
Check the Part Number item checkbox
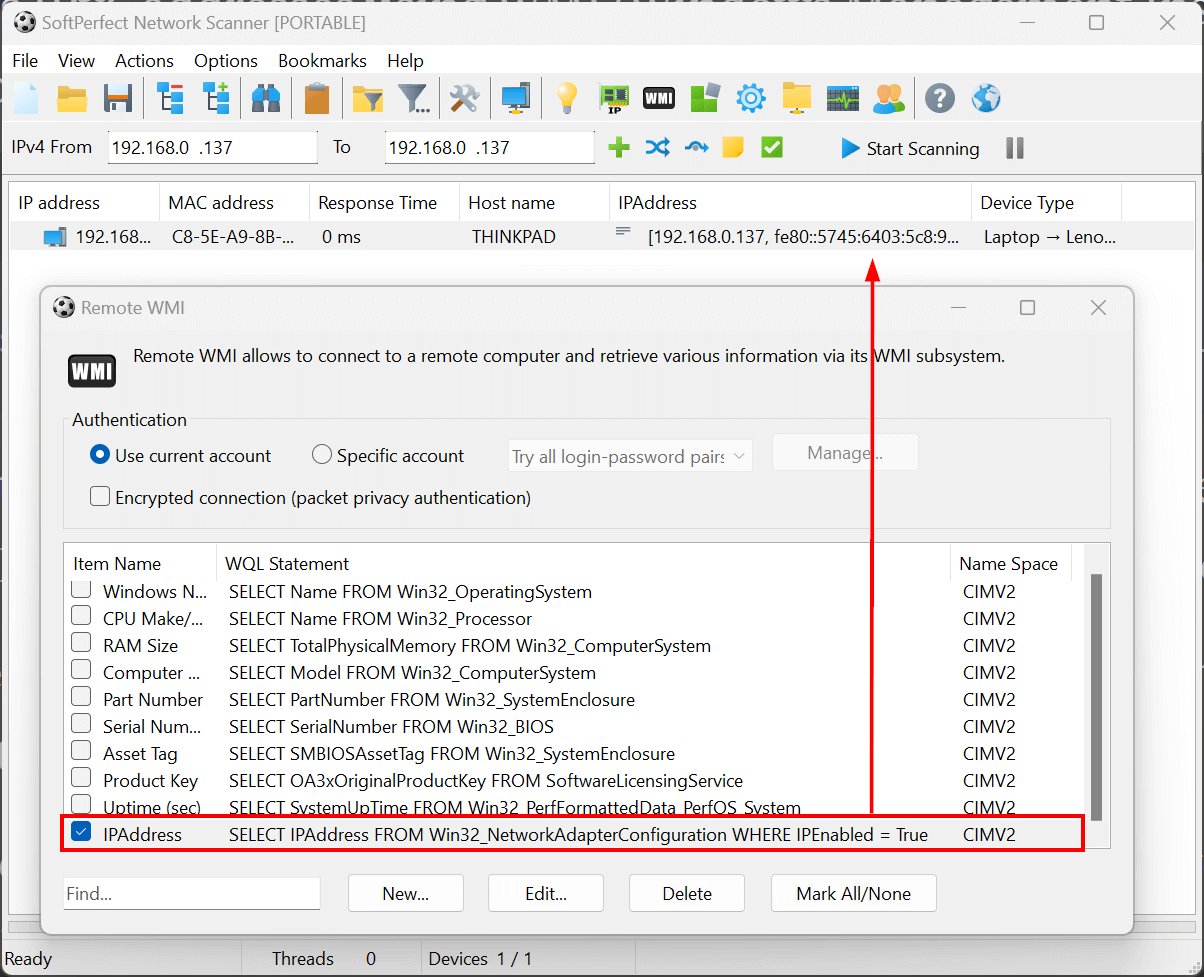[82, 698]
